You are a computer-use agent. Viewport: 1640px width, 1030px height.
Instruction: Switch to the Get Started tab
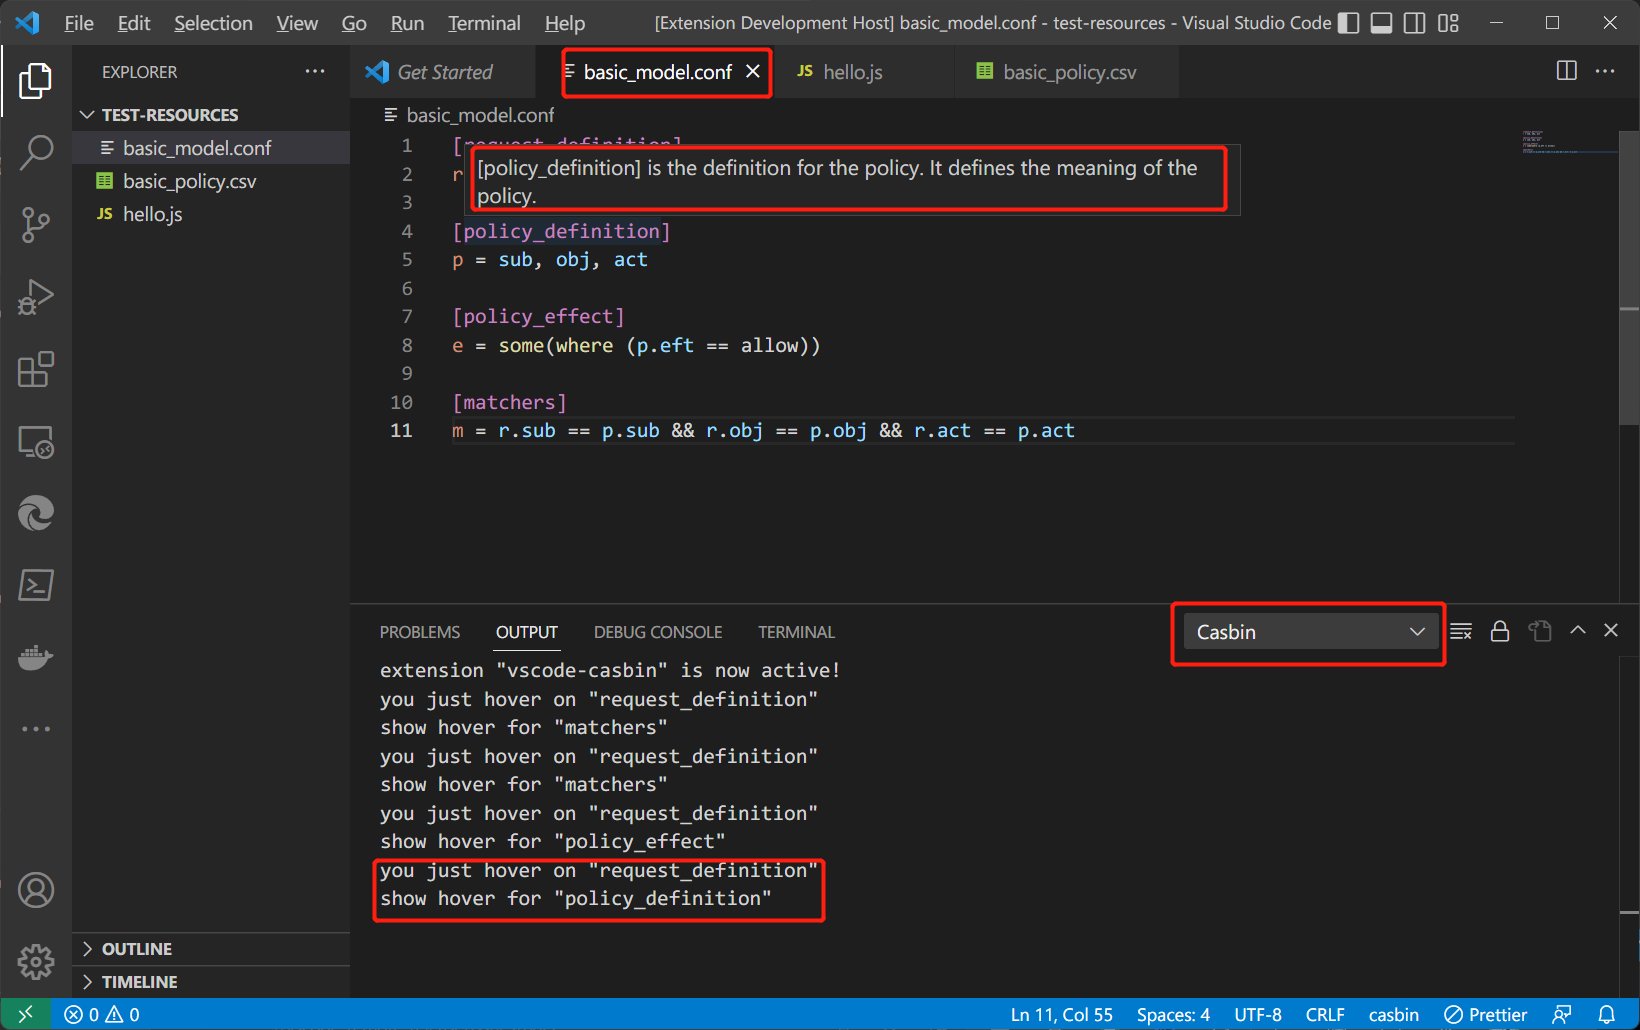[444, 72]
